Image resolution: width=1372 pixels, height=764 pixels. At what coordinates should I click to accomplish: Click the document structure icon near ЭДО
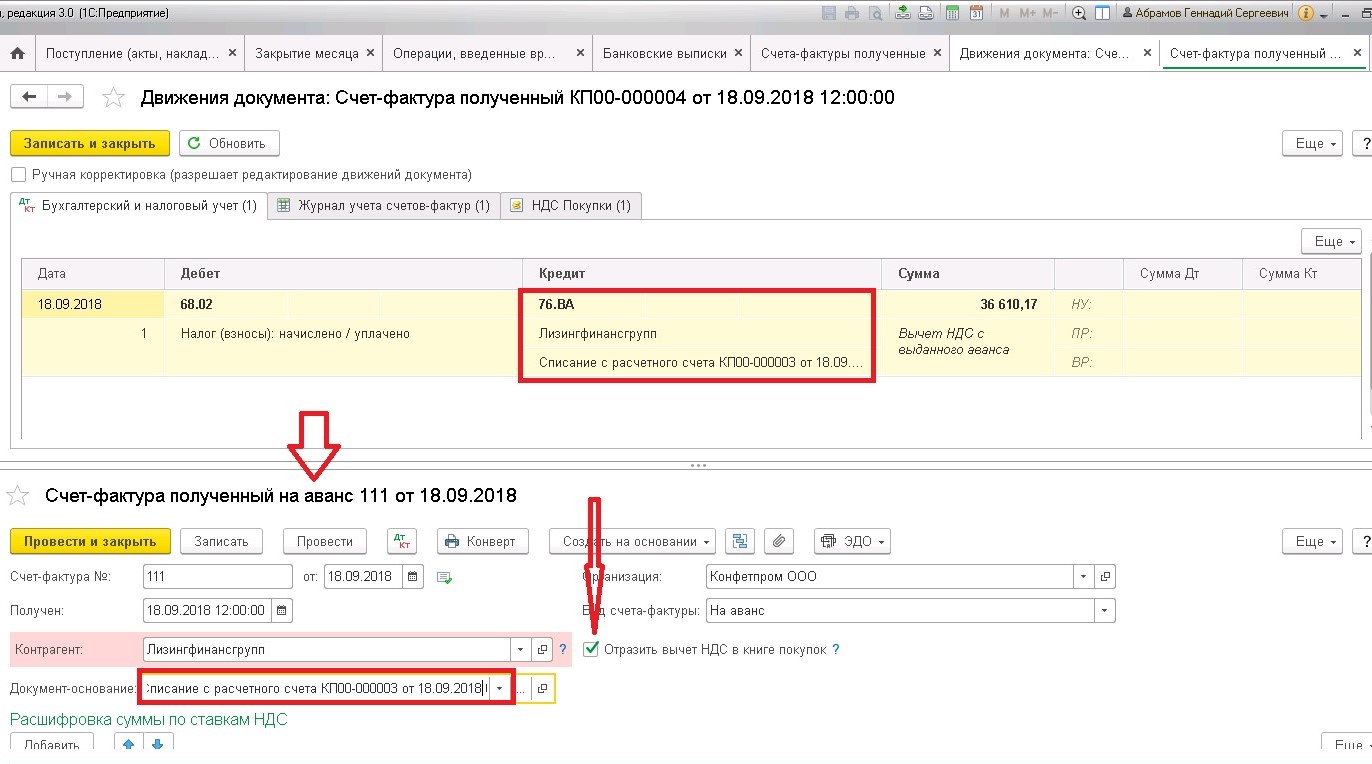tap(741, 541)
